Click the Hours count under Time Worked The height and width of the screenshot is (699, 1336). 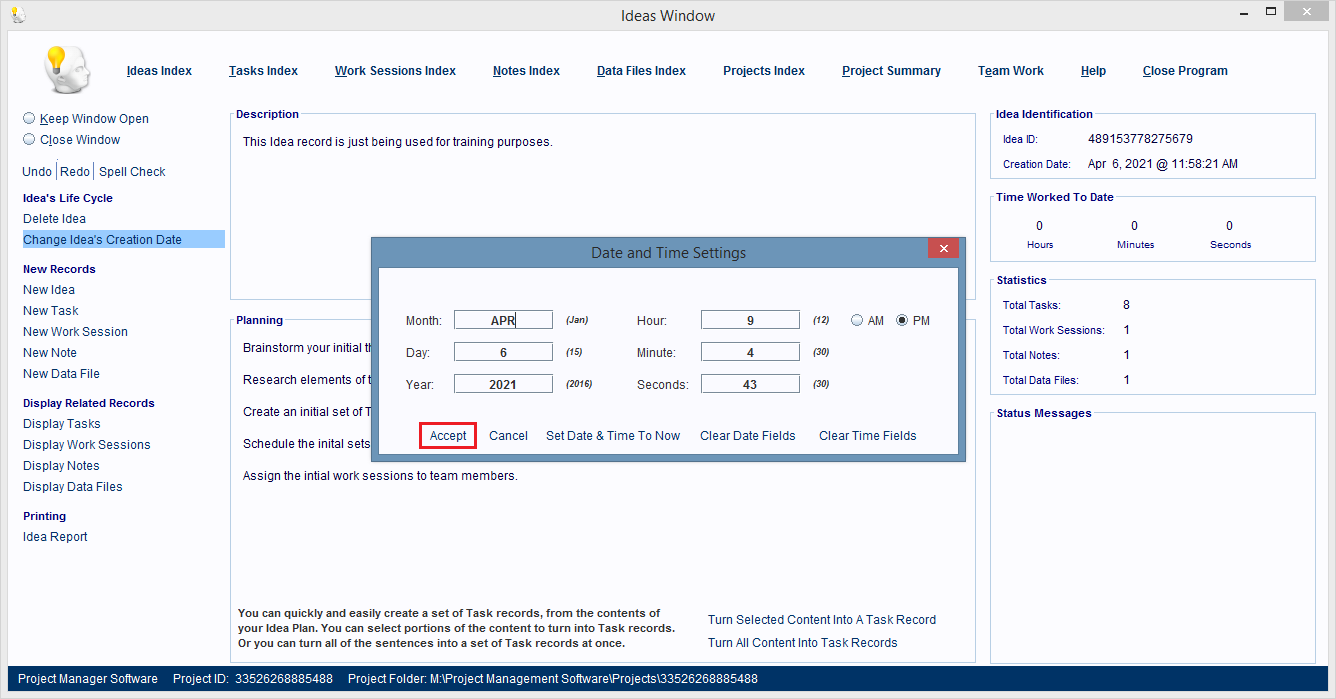[x=1040, y=226]
